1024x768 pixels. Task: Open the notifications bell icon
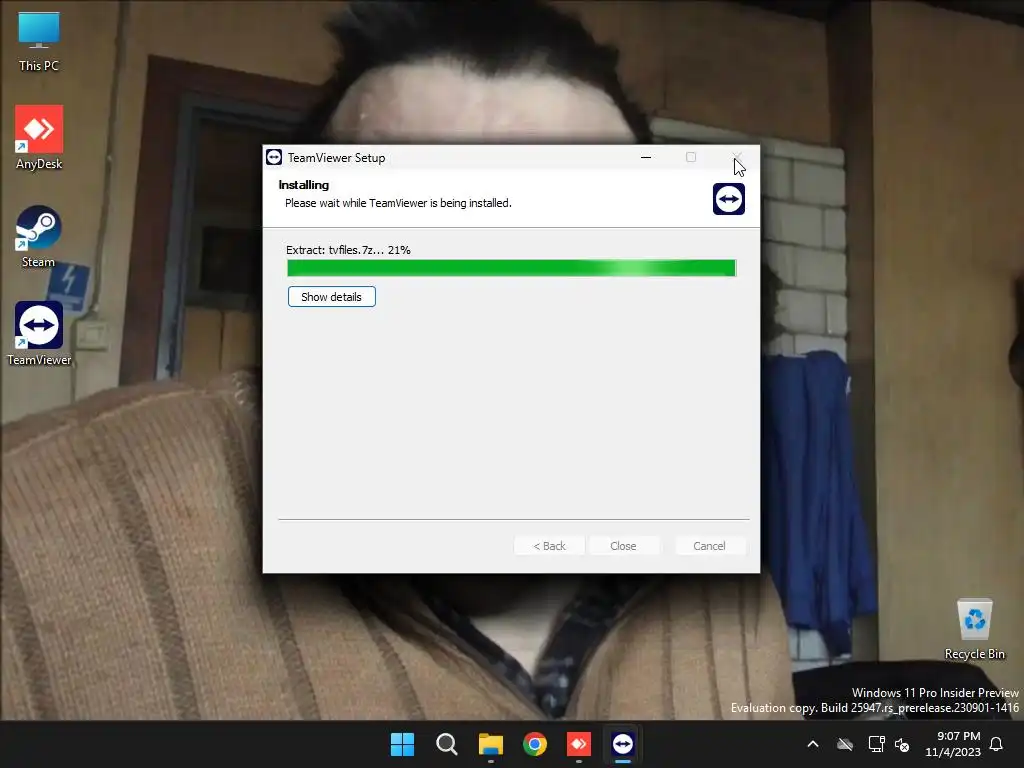point(997,744)
